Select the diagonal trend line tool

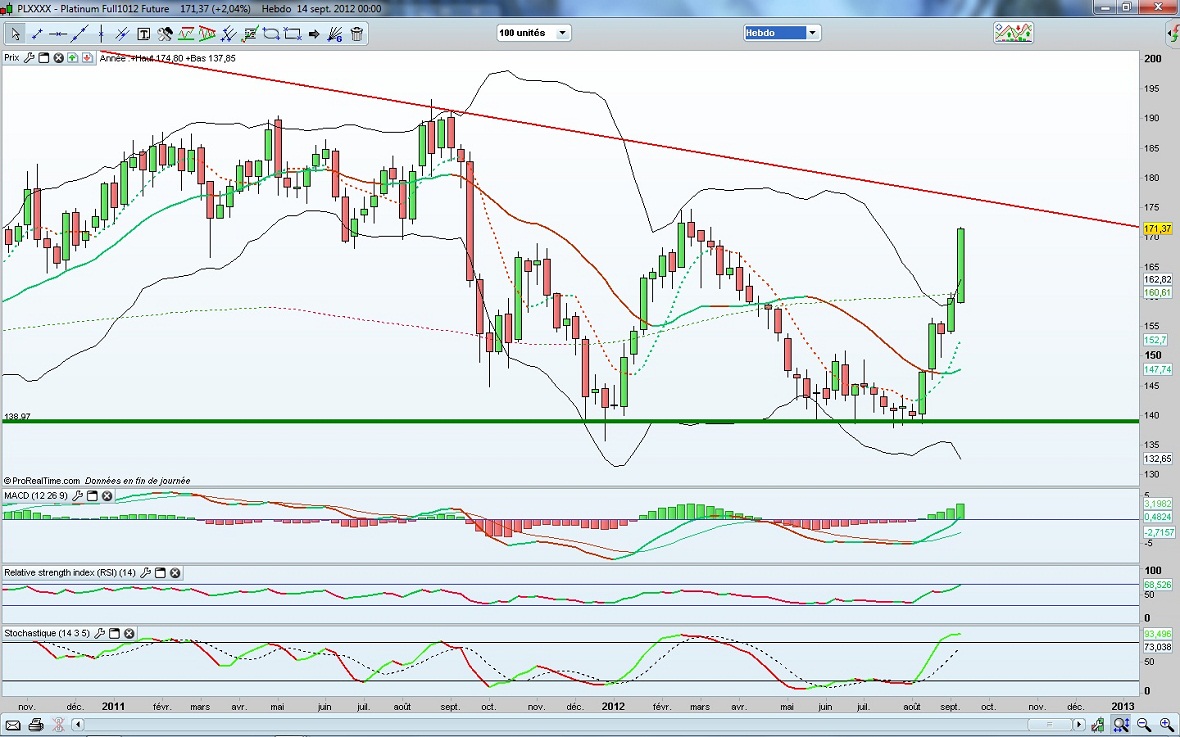[x=79, y=34]
